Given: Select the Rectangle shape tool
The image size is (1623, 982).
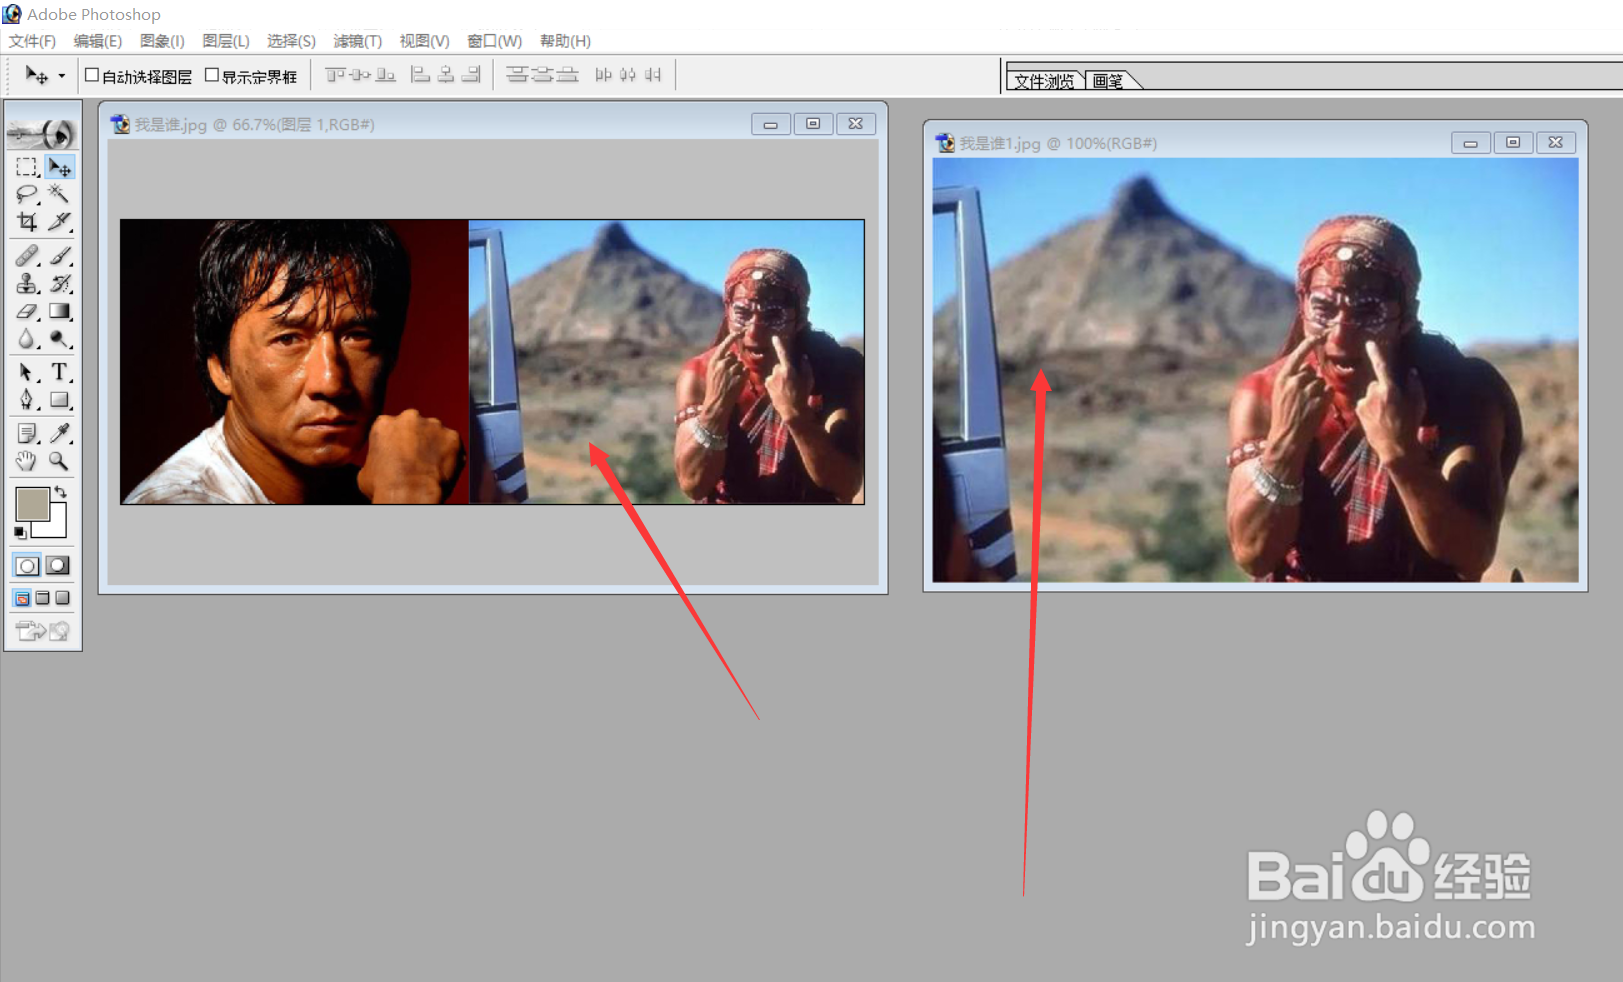Looking at the screenshot, I should coord(60,400).
